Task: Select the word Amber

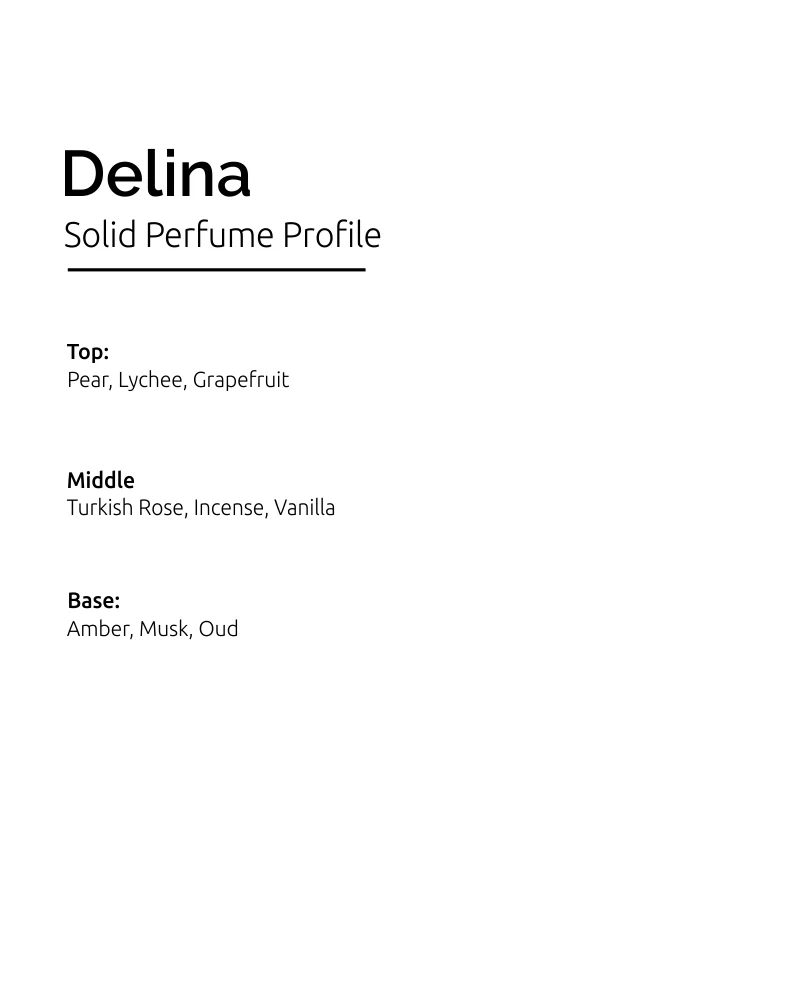Action: click(x=98, y=629)
